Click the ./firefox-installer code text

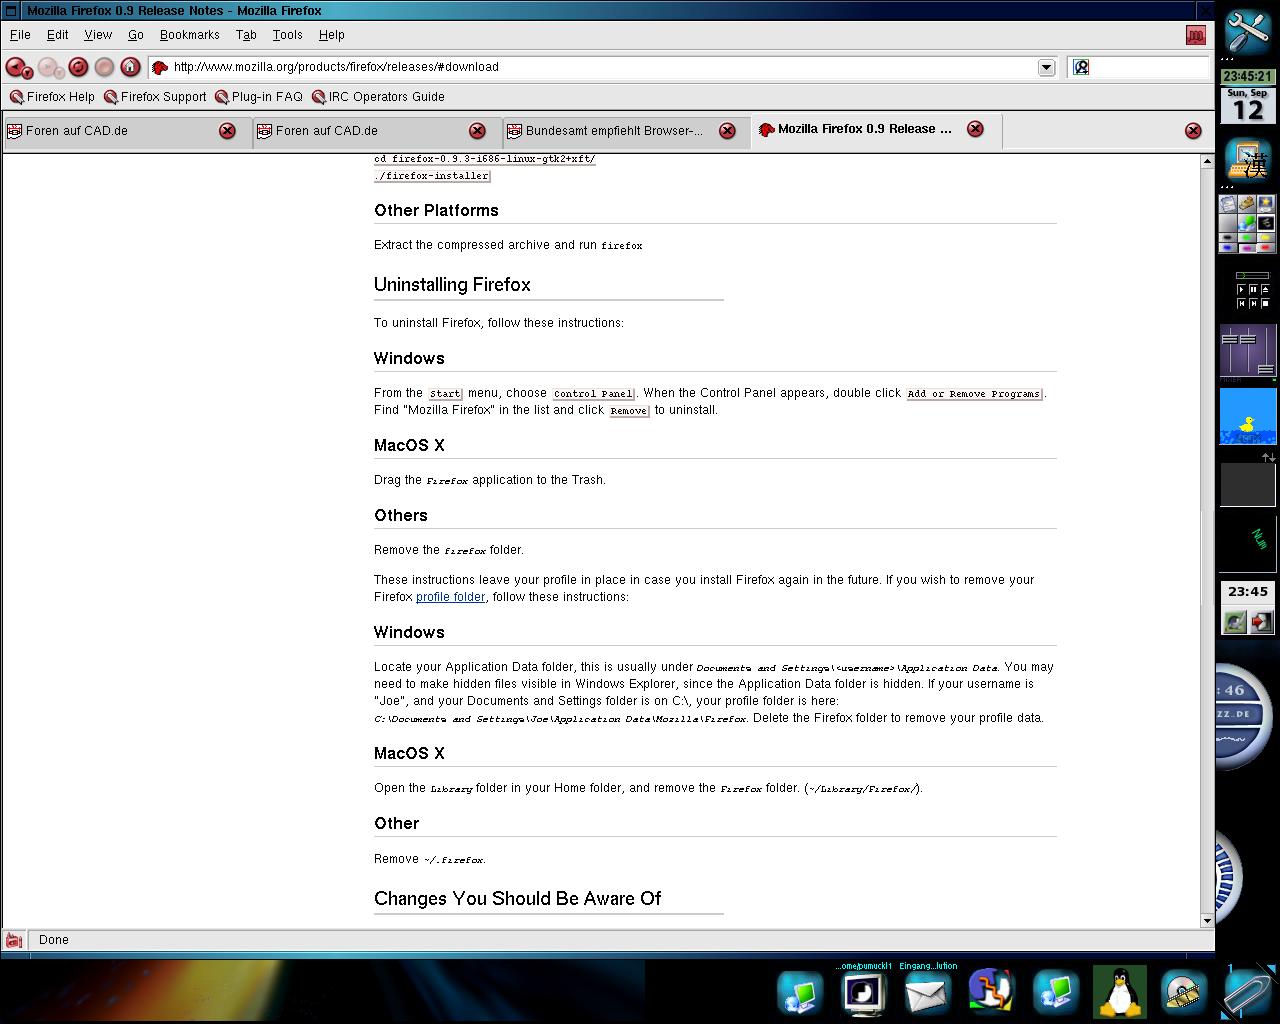click(x=432, y=176)
